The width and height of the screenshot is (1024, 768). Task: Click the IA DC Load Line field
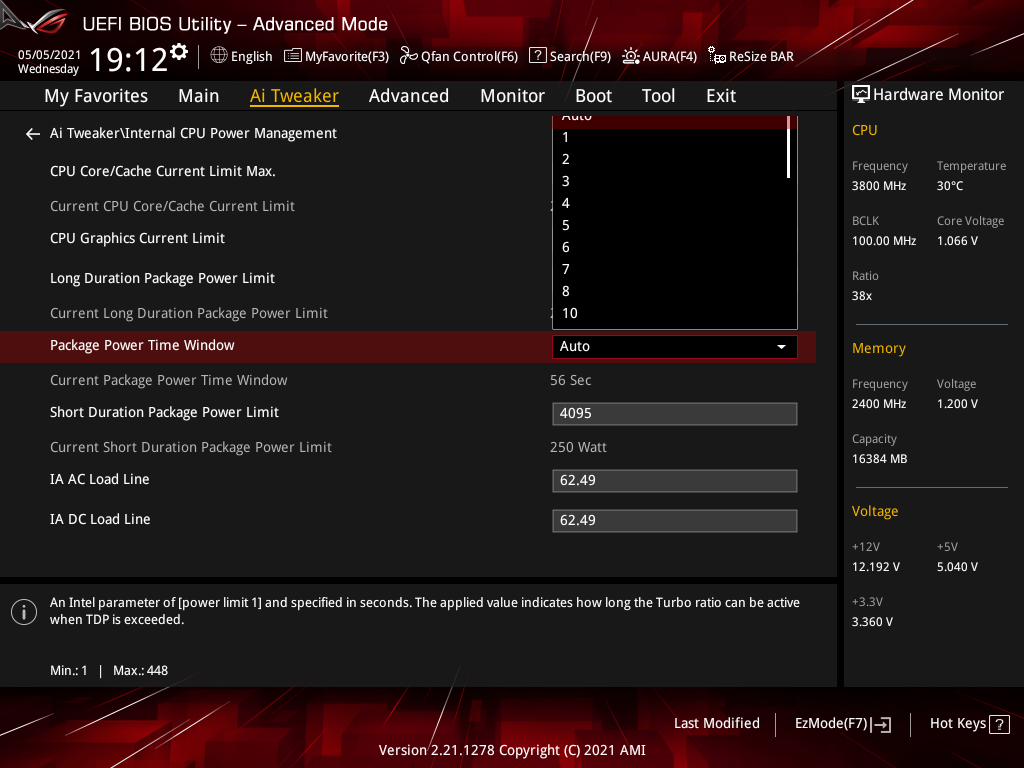point(675,521)
